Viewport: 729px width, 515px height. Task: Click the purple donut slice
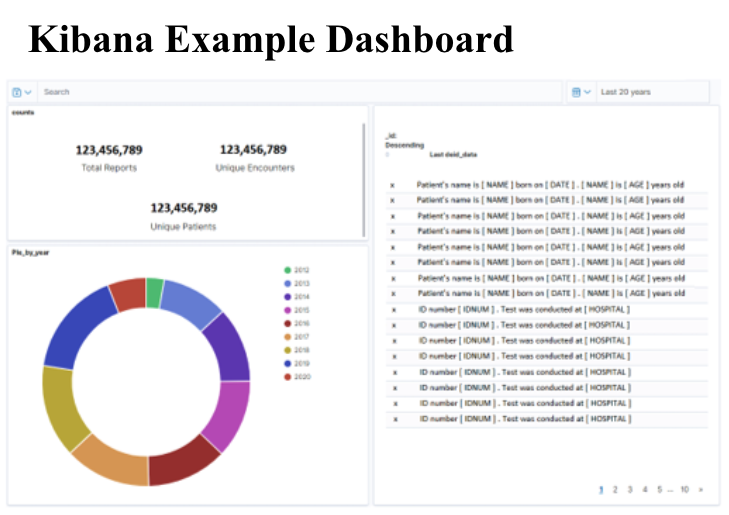tap(229, 350)
